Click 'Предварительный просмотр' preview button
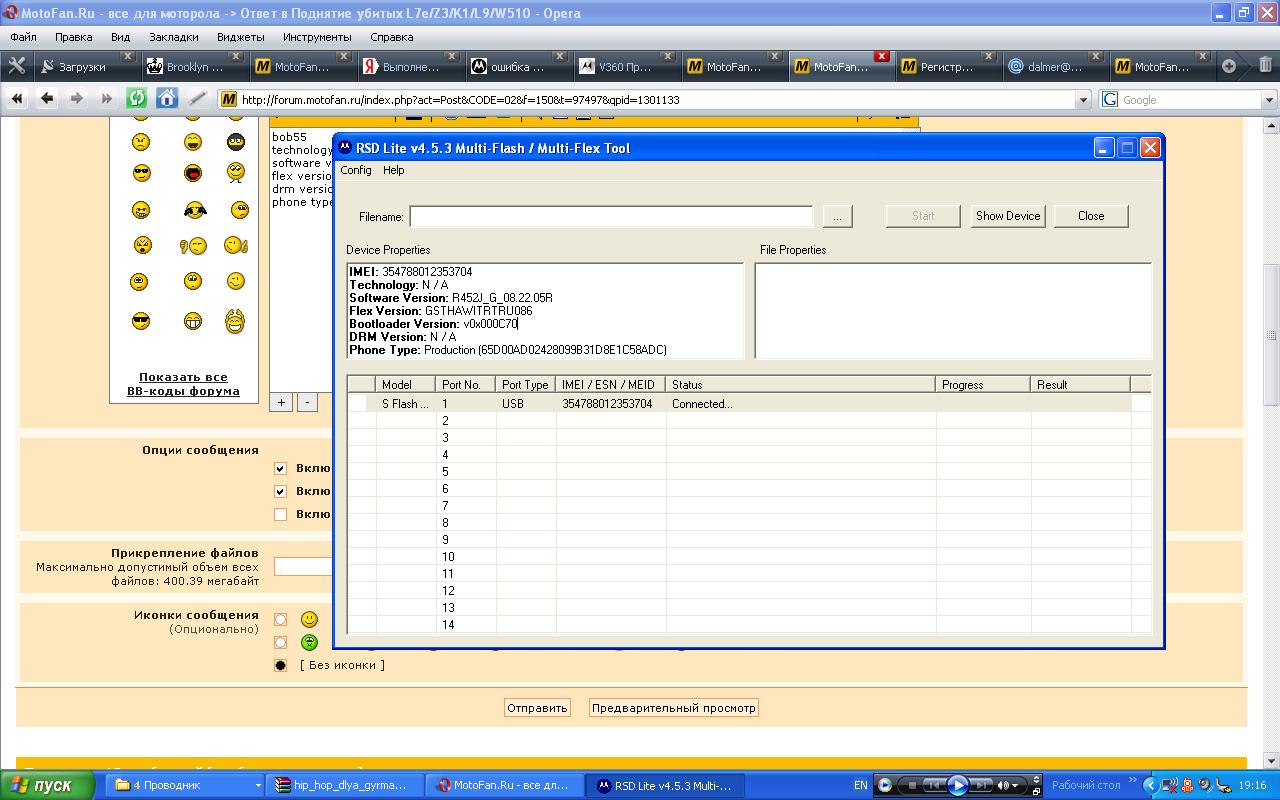The height and width of the screenshot is (800, 1280). point(673,708)
